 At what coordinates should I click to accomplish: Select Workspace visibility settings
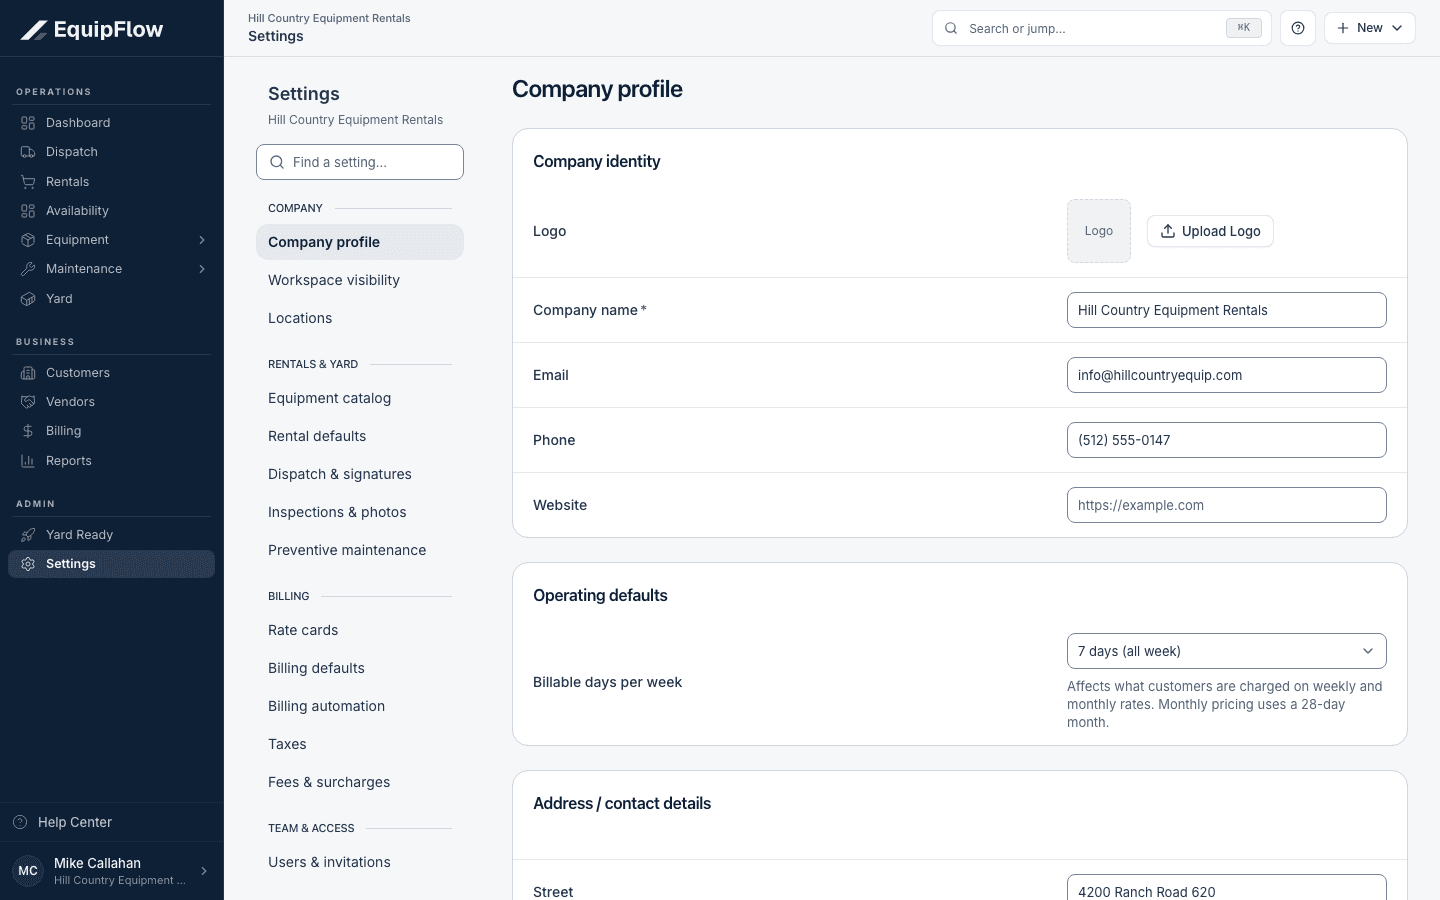360,280
